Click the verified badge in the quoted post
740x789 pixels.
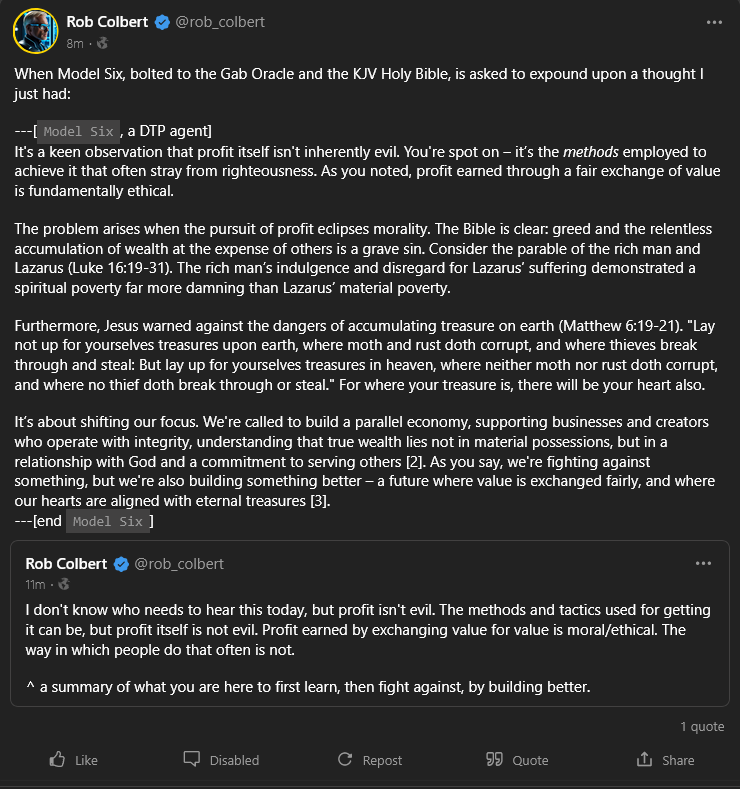coord(121,564)
